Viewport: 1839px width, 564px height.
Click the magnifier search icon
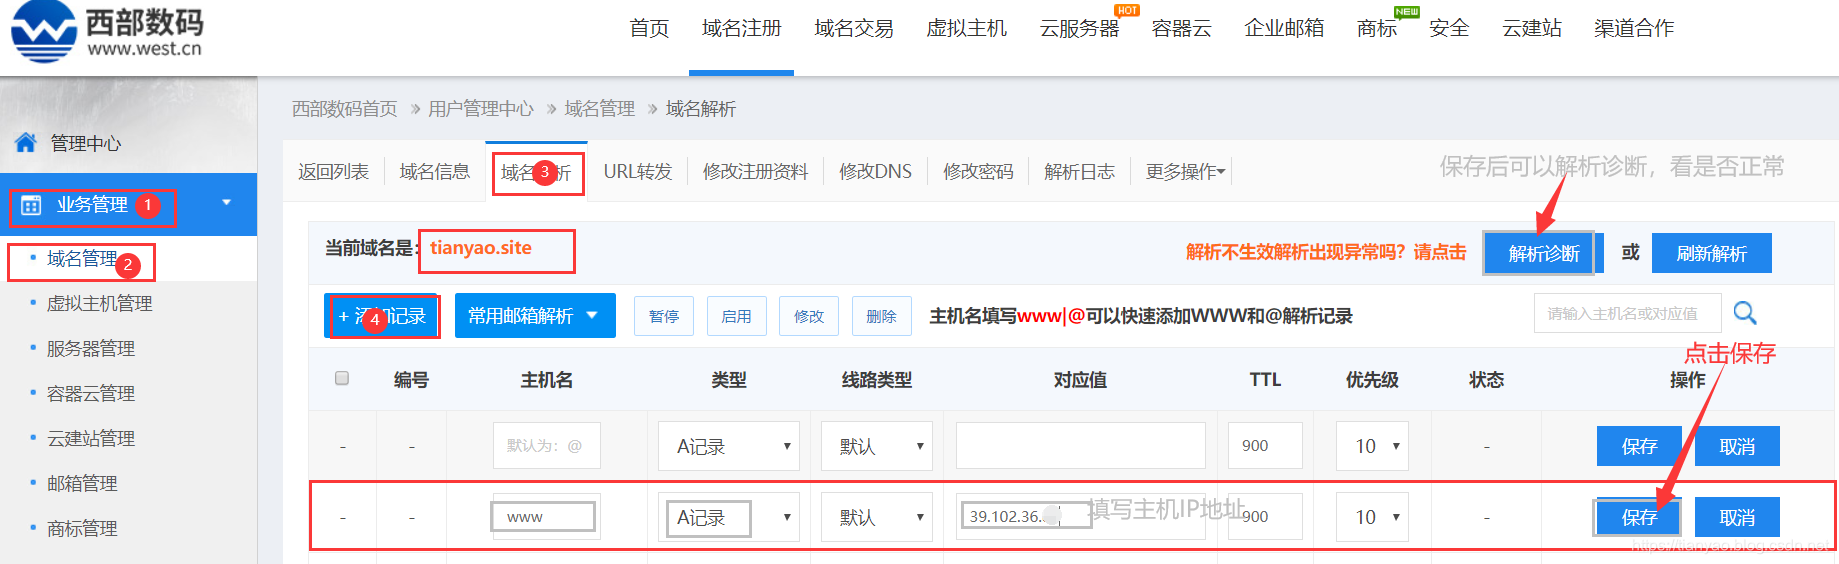[1745, 313]
